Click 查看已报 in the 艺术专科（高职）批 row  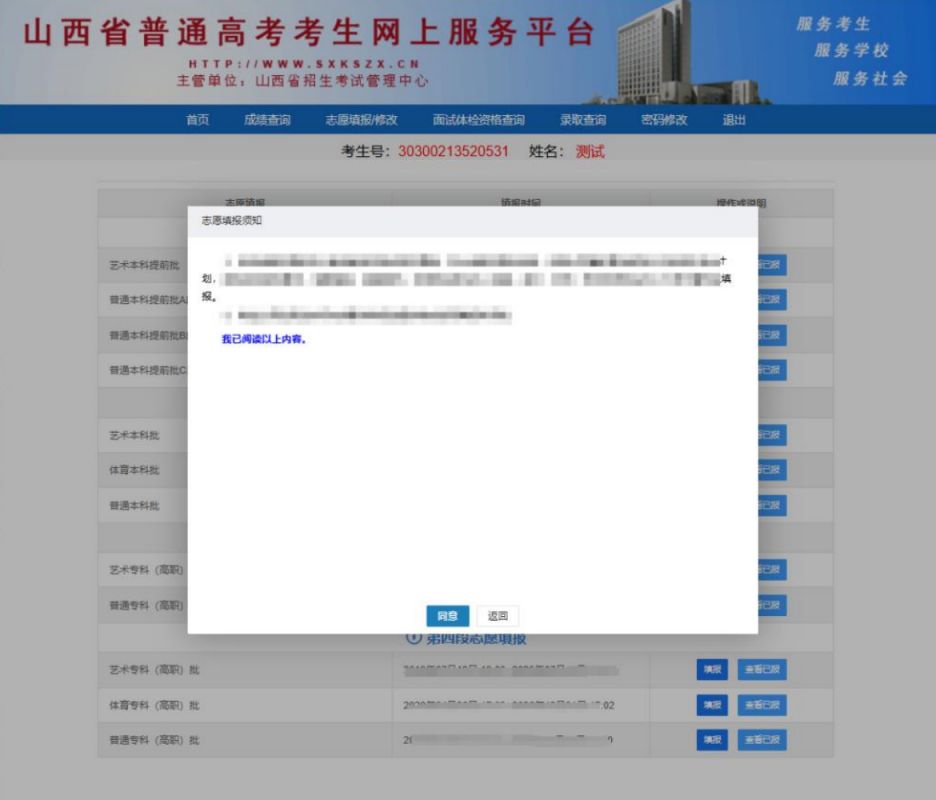point(762,669)
